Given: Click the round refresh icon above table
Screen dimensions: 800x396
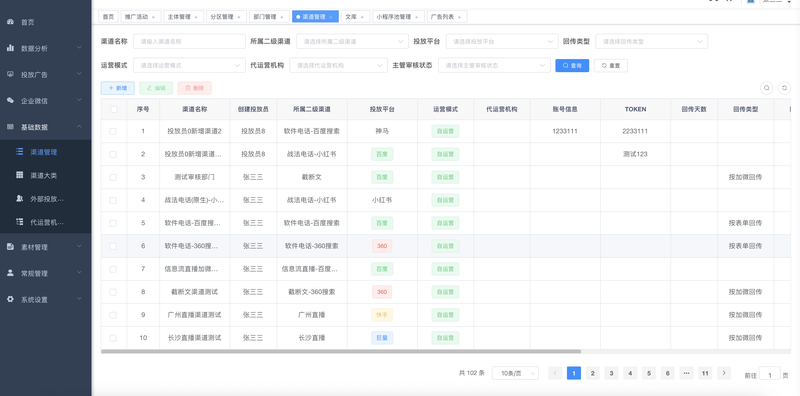Looking at the screenshot, I should click(784, 88).
